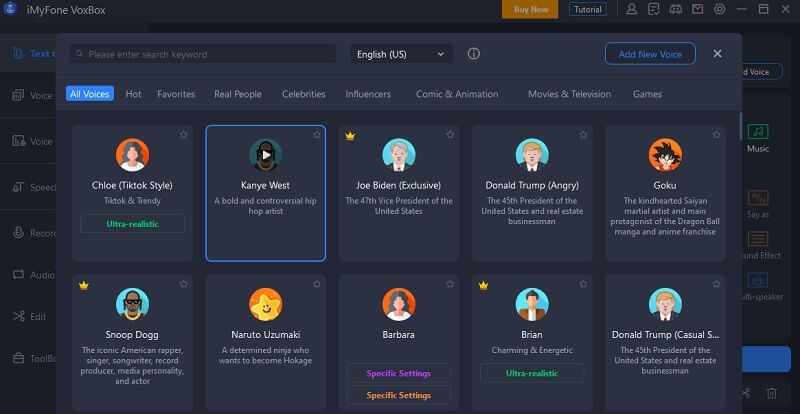The image size is (800, 414).
Task: Click the Add New Voice button
Action: click(650, 54)
